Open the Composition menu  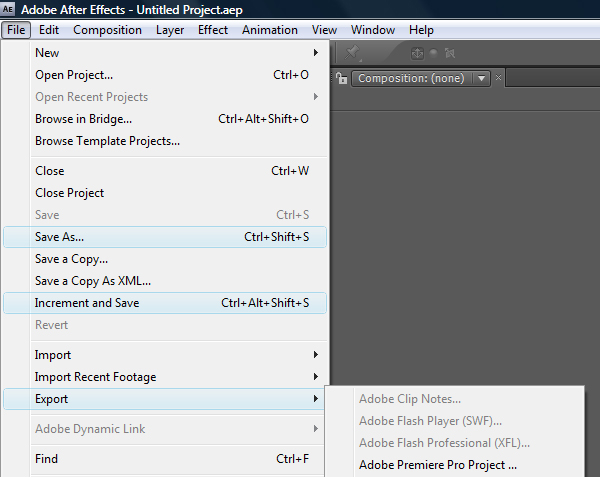click(x=107, y=30)
